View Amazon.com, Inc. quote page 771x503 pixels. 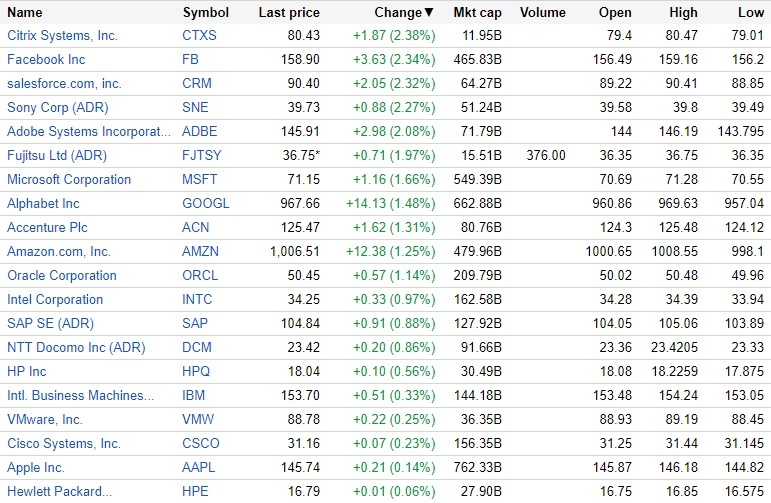(59, 252)
